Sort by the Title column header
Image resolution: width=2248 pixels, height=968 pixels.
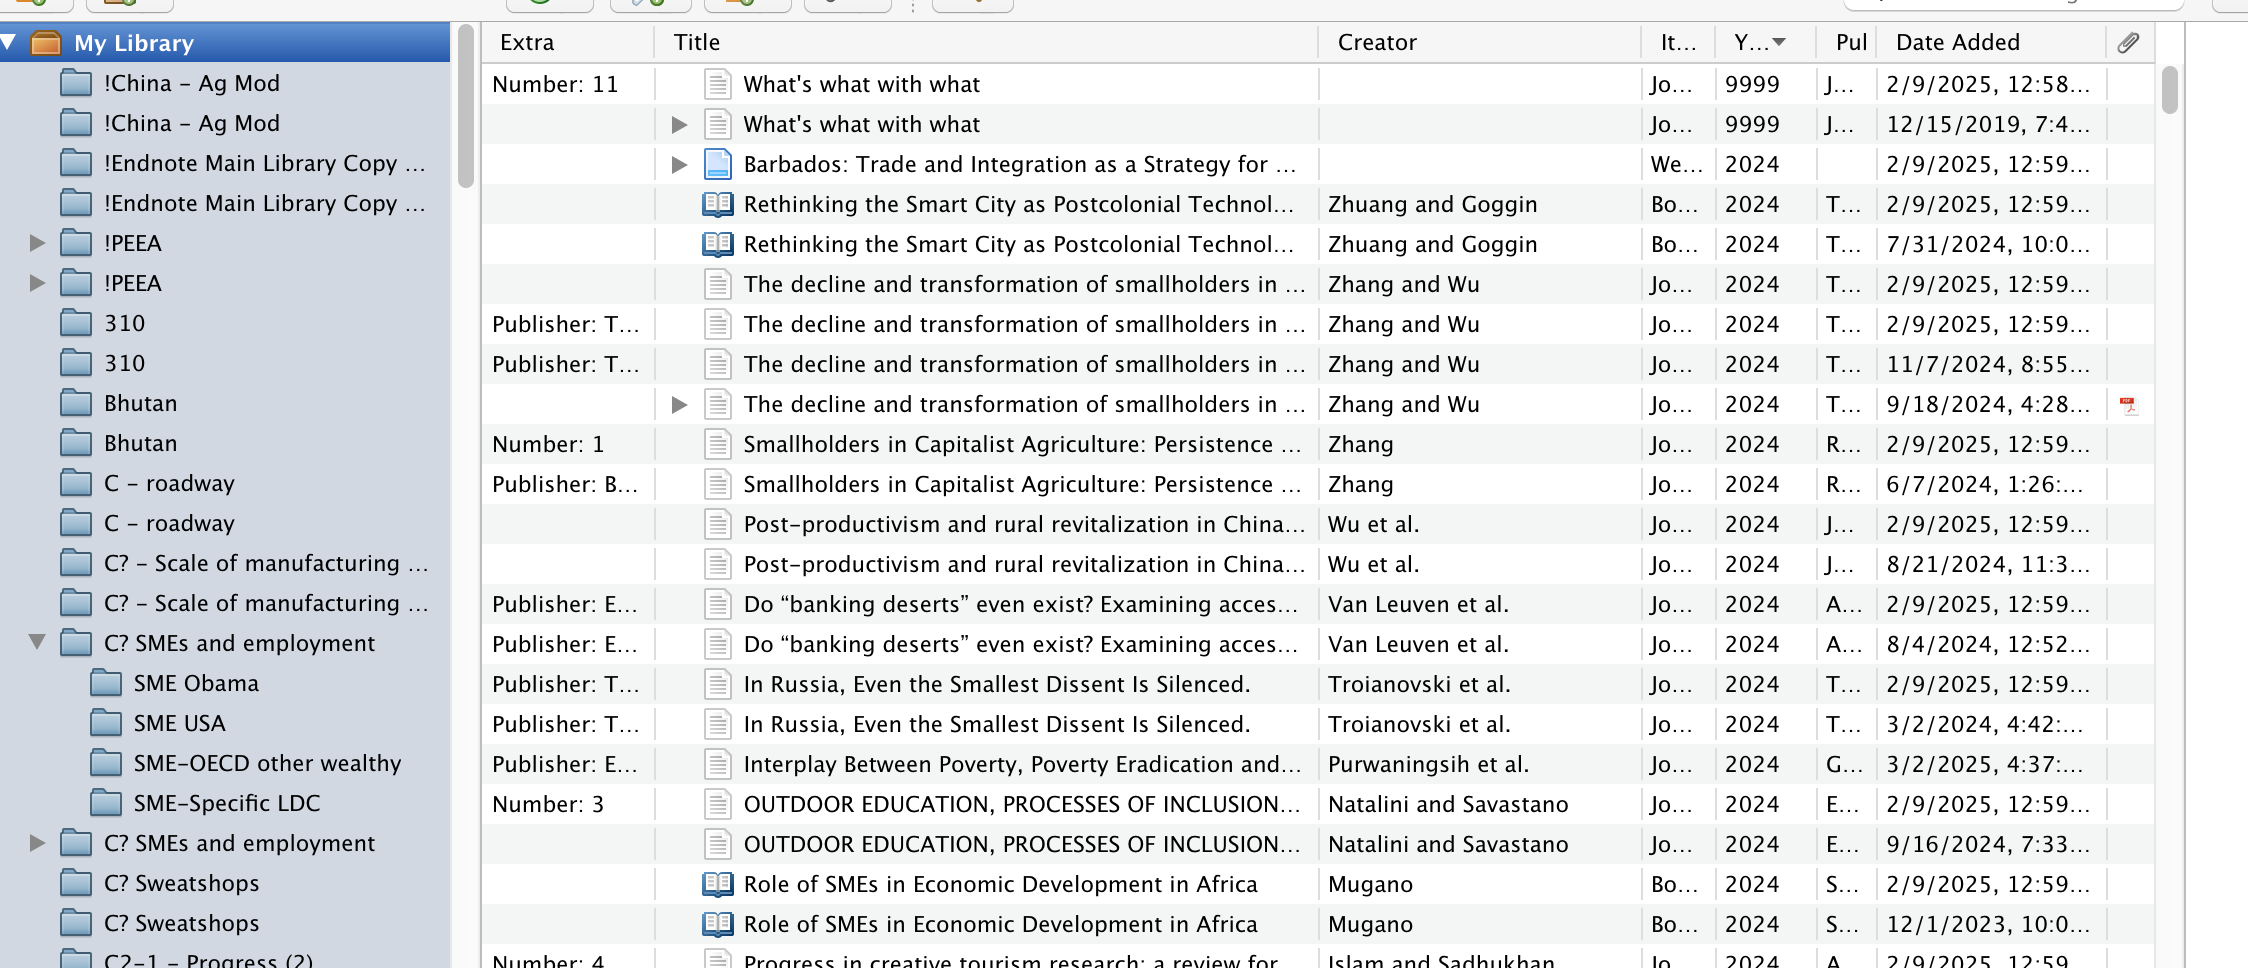click(x=986, y=42)
